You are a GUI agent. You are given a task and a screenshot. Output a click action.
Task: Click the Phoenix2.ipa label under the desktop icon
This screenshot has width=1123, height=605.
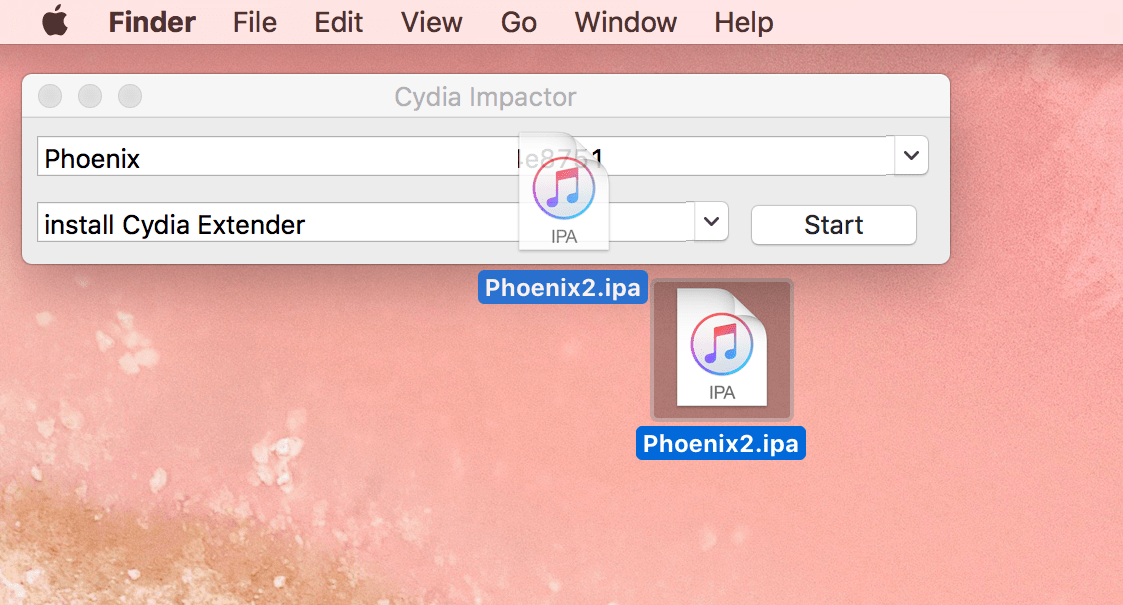point(720,443)
